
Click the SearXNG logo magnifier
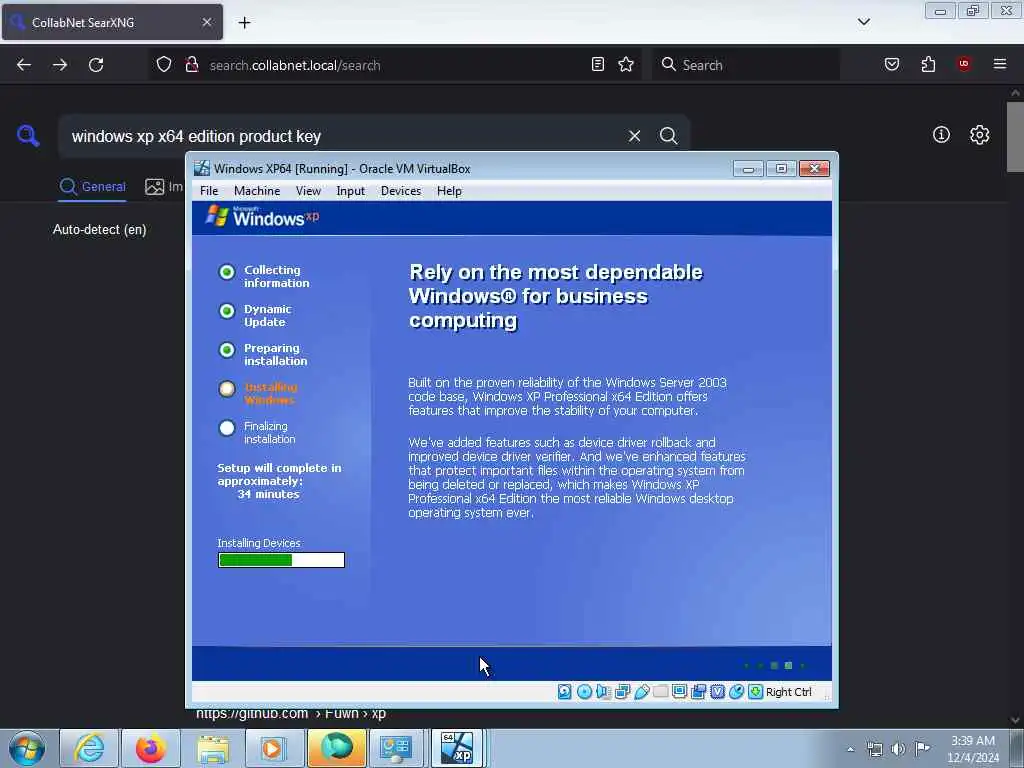[28, 135]
